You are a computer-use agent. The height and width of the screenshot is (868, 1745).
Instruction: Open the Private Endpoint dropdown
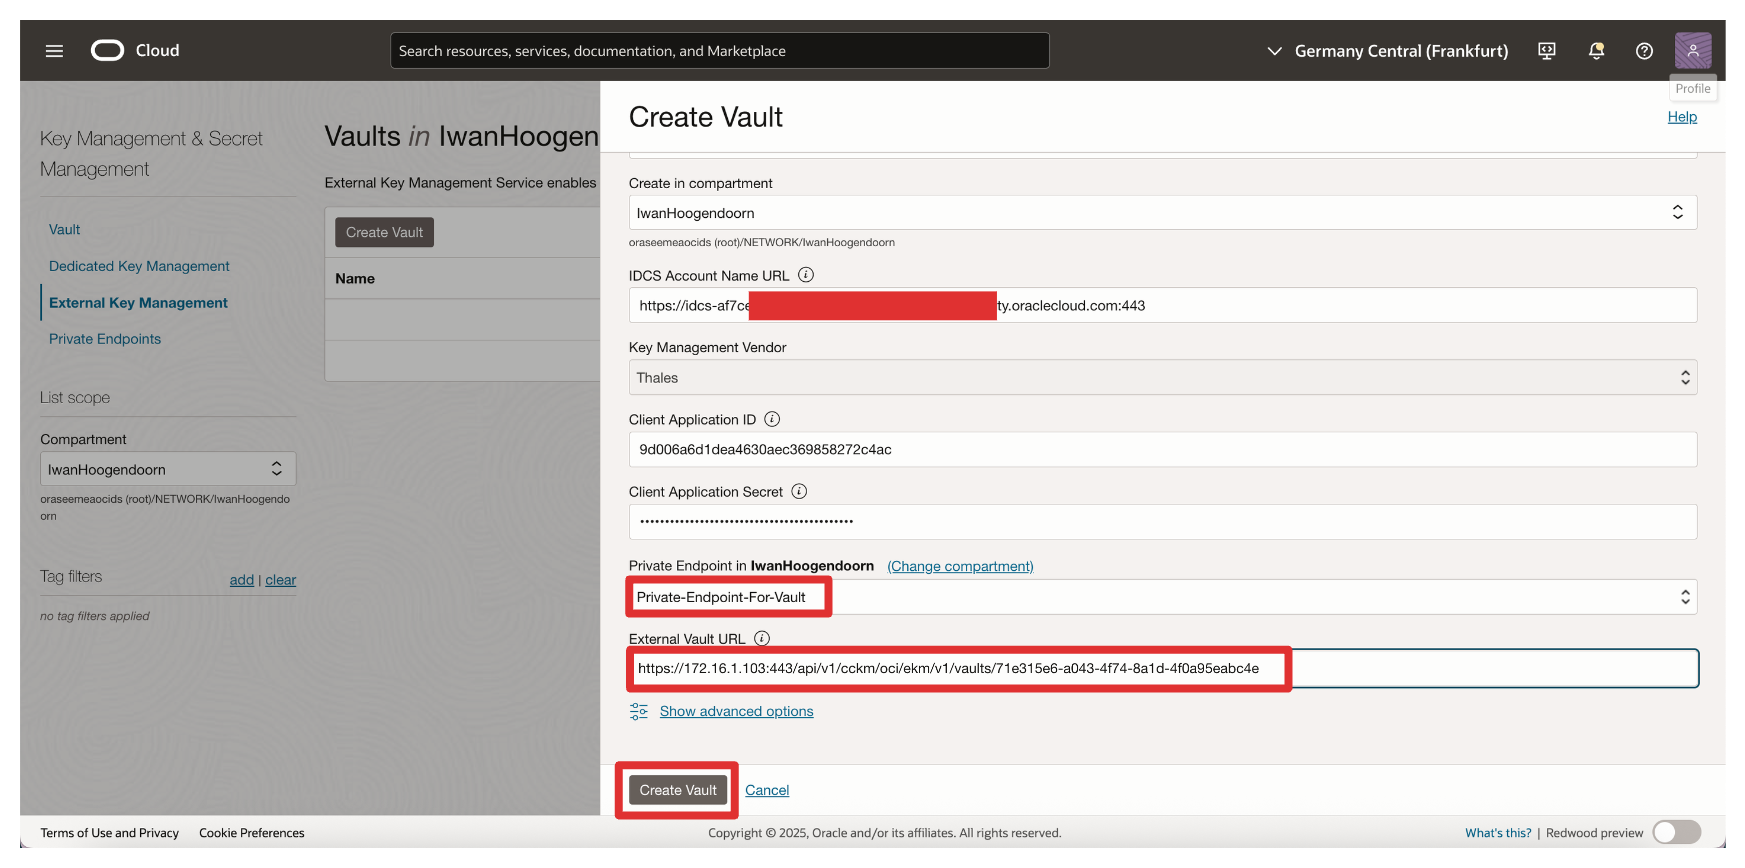1162,598
